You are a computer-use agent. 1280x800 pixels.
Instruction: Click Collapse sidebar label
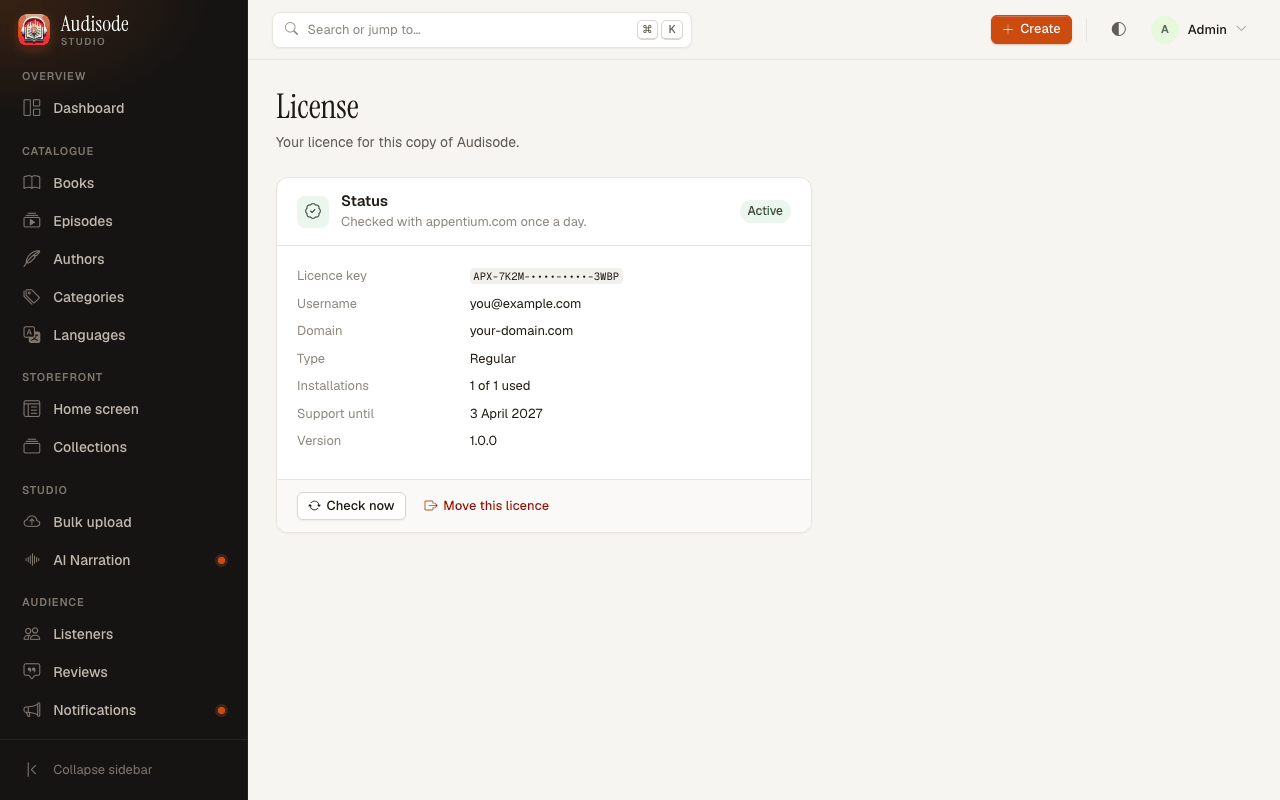pyautogui.click(x=102, y=770)
